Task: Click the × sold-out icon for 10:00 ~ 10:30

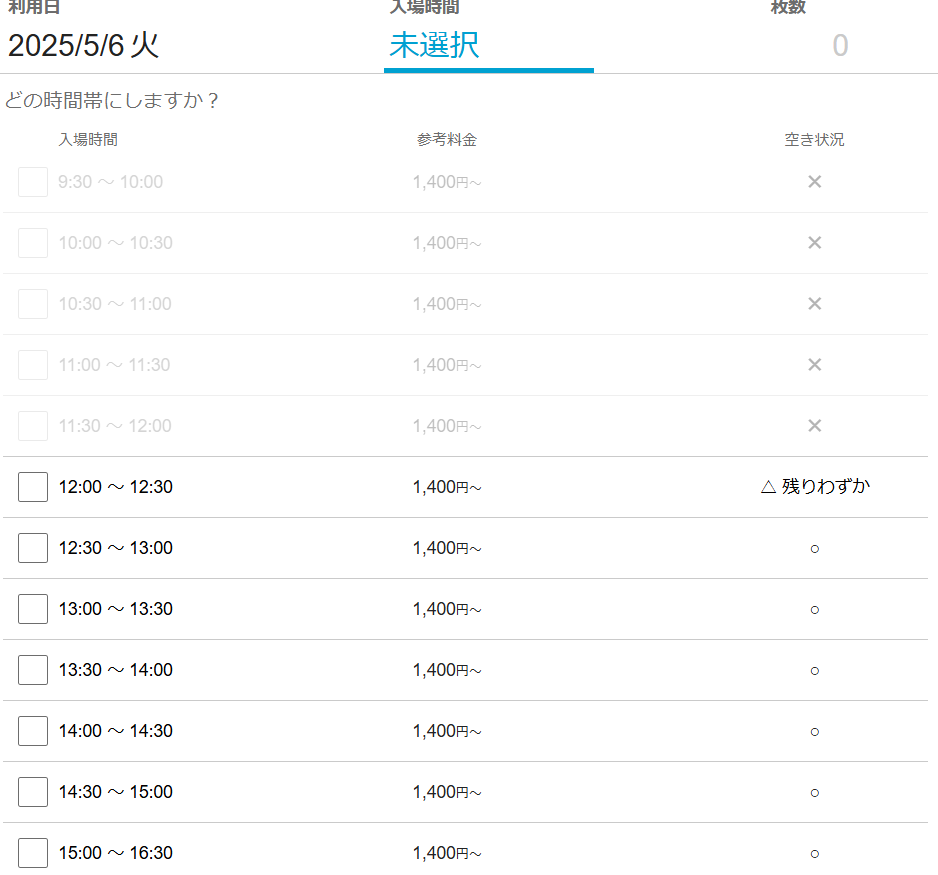Action: click(x=814, y=243)
